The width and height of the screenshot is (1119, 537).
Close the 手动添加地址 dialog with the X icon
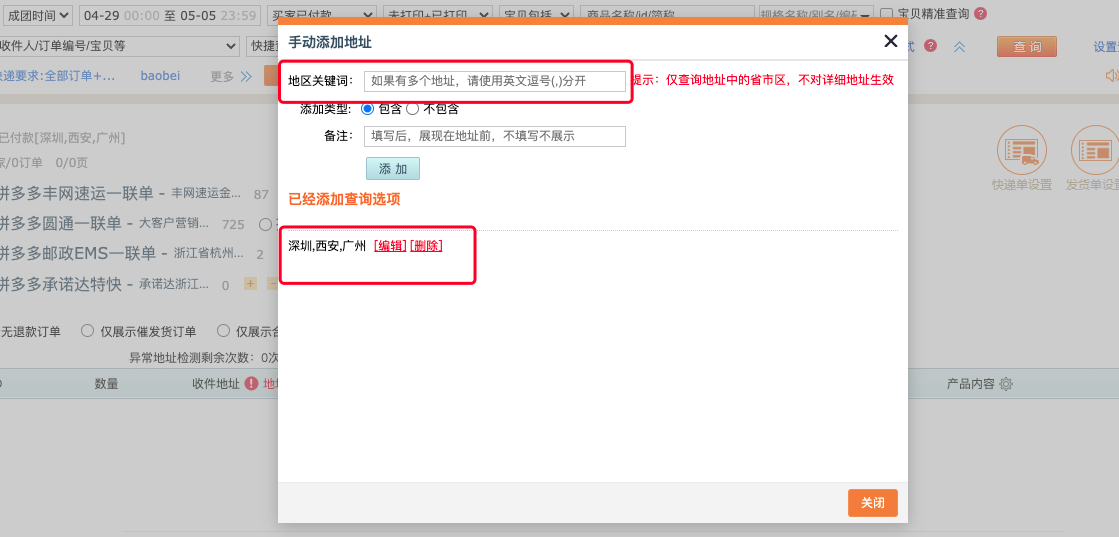click(x=891, y=41)
